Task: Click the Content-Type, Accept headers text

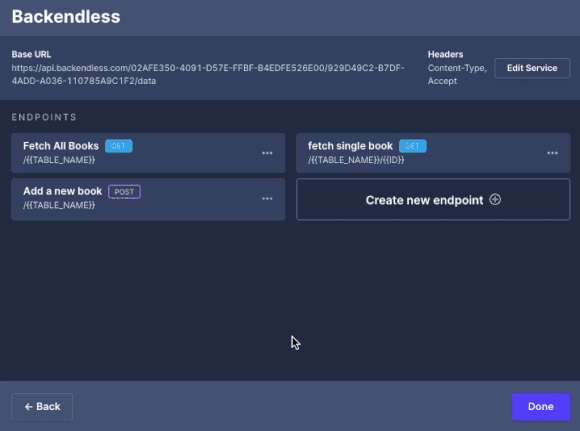Action: (457, 74)
